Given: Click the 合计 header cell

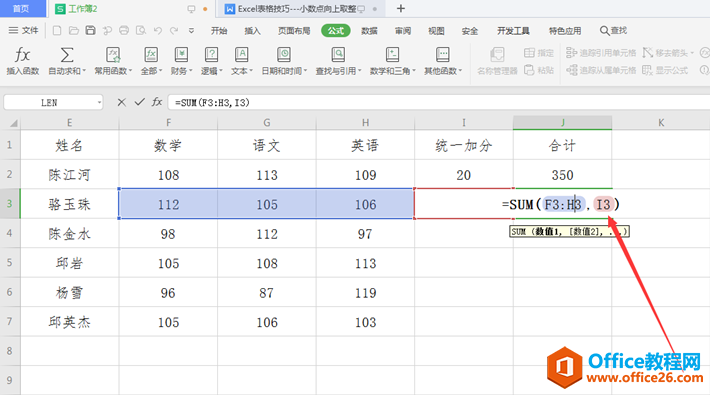Looking at the screenshot, I should click(x=562, y=145).
